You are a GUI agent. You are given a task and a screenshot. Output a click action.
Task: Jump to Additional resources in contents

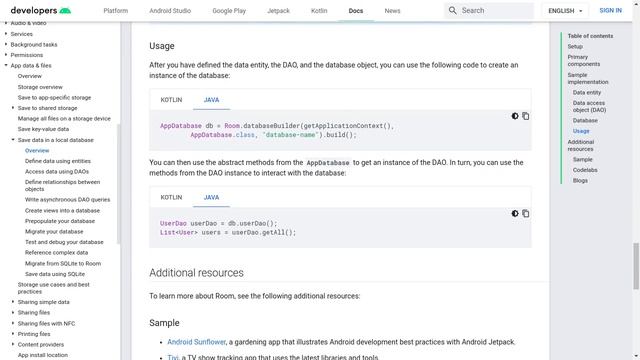pyautogui.click(x=580, y=146)
